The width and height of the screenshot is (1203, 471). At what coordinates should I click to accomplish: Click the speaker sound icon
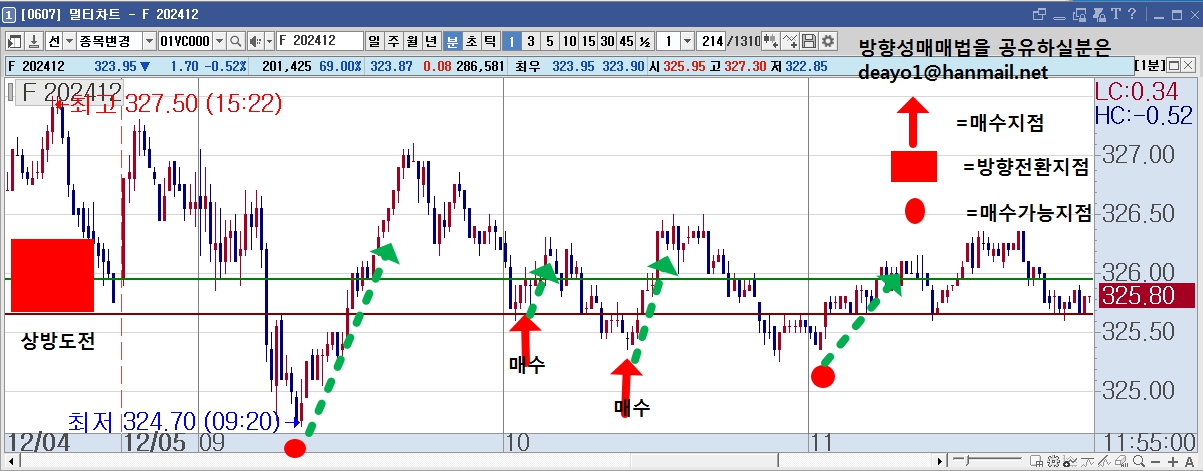(x=255, y=41)
